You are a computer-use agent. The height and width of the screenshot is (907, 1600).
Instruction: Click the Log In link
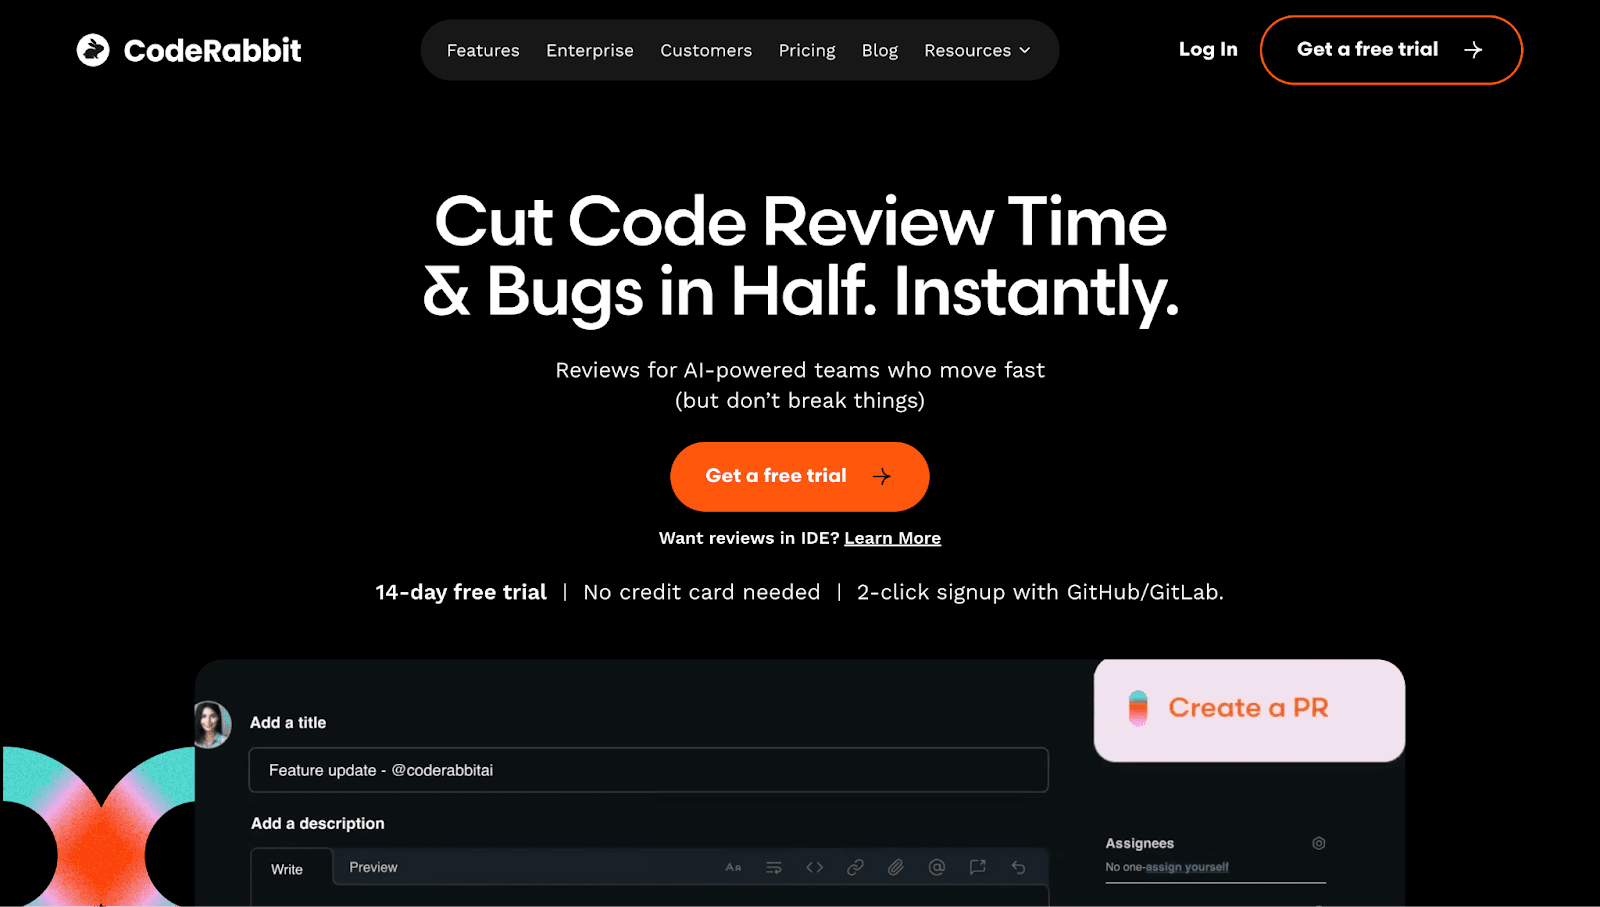[x=1208, y=49]
